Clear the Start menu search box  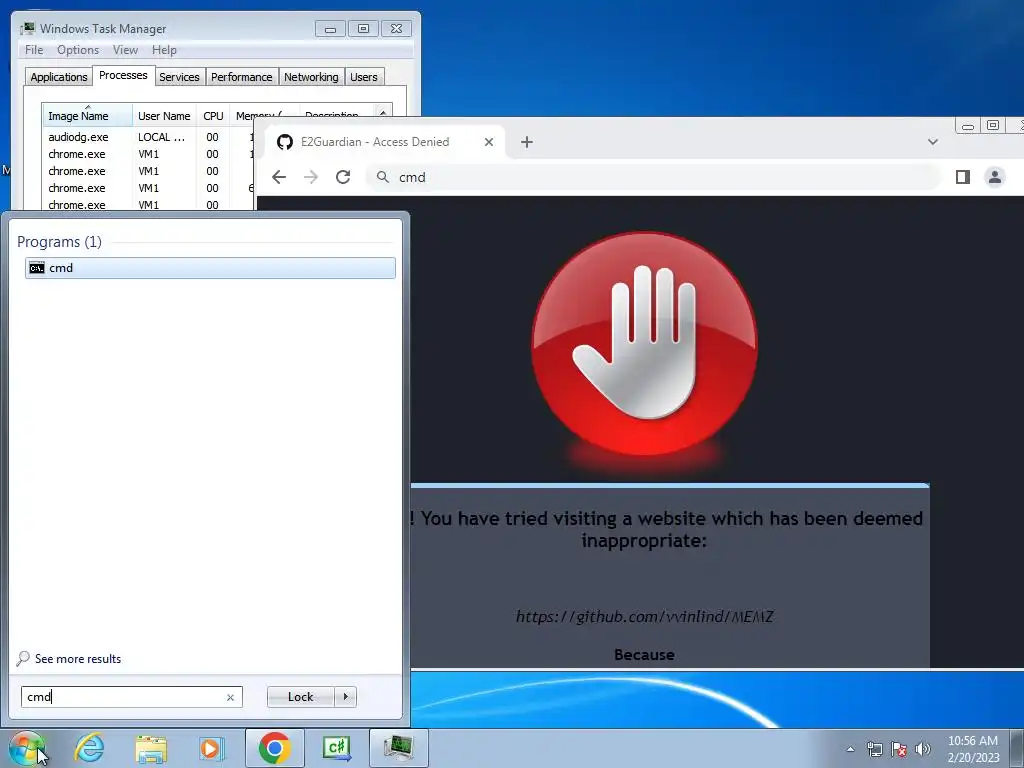pos(231,697)
